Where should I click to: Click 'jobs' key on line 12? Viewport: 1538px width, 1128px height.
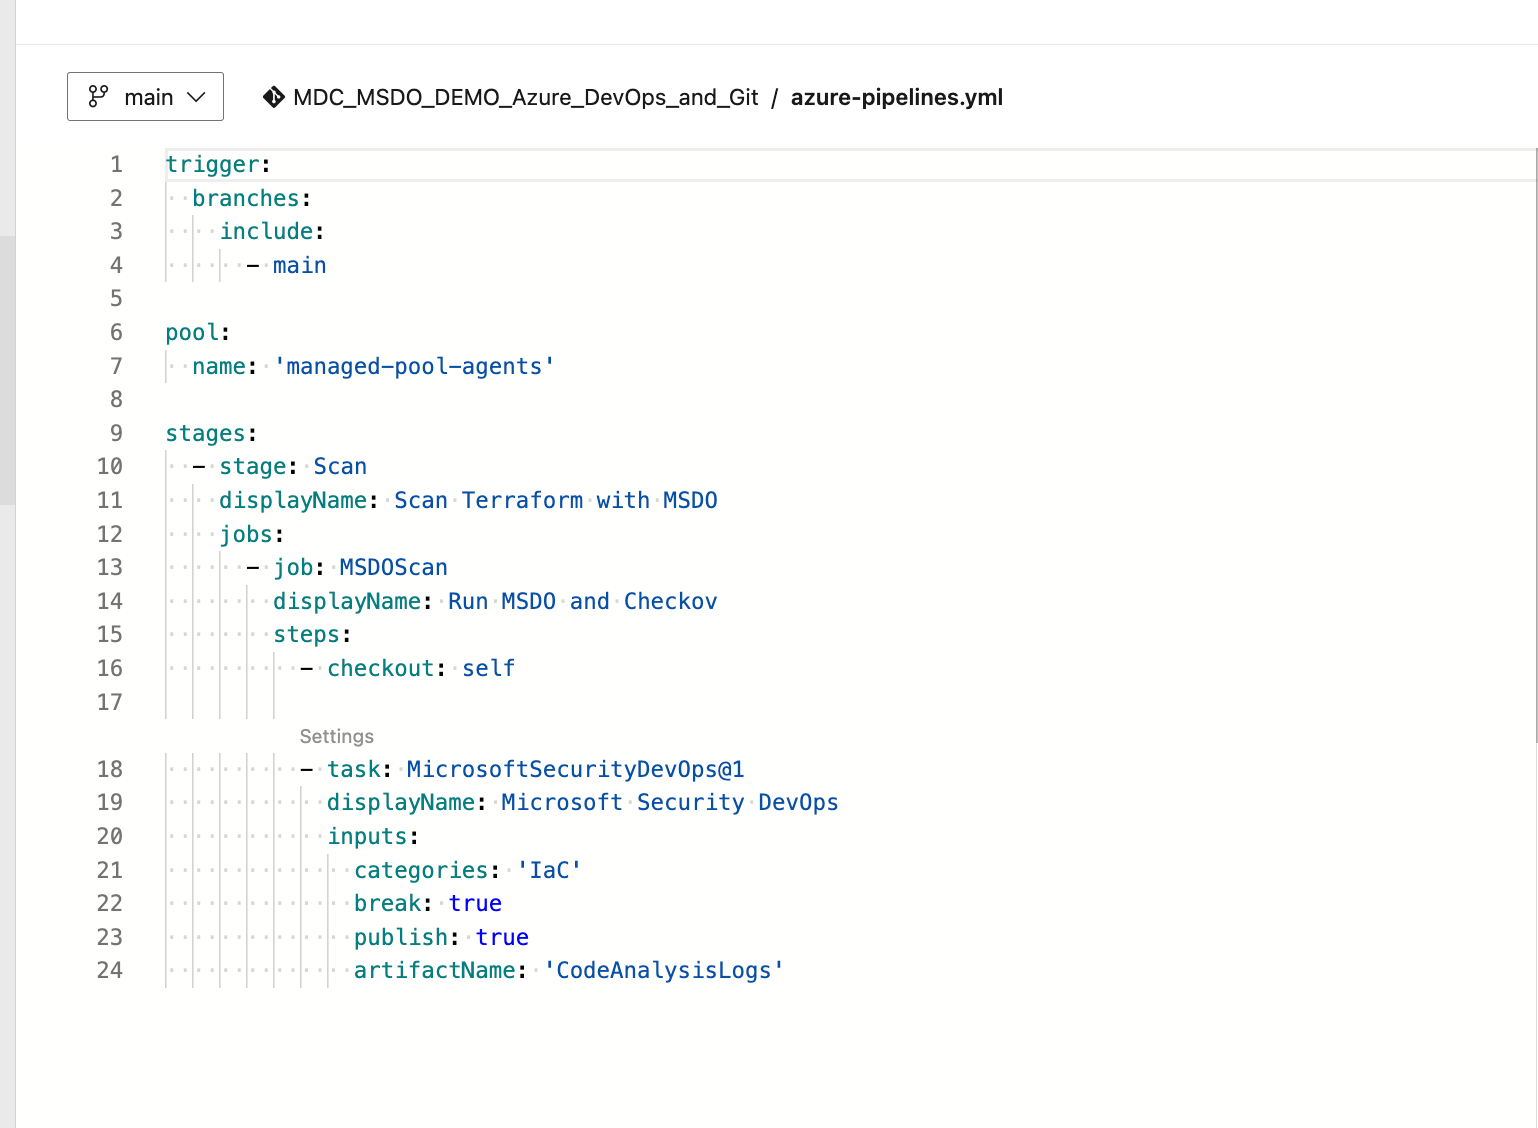click(246, 534)
